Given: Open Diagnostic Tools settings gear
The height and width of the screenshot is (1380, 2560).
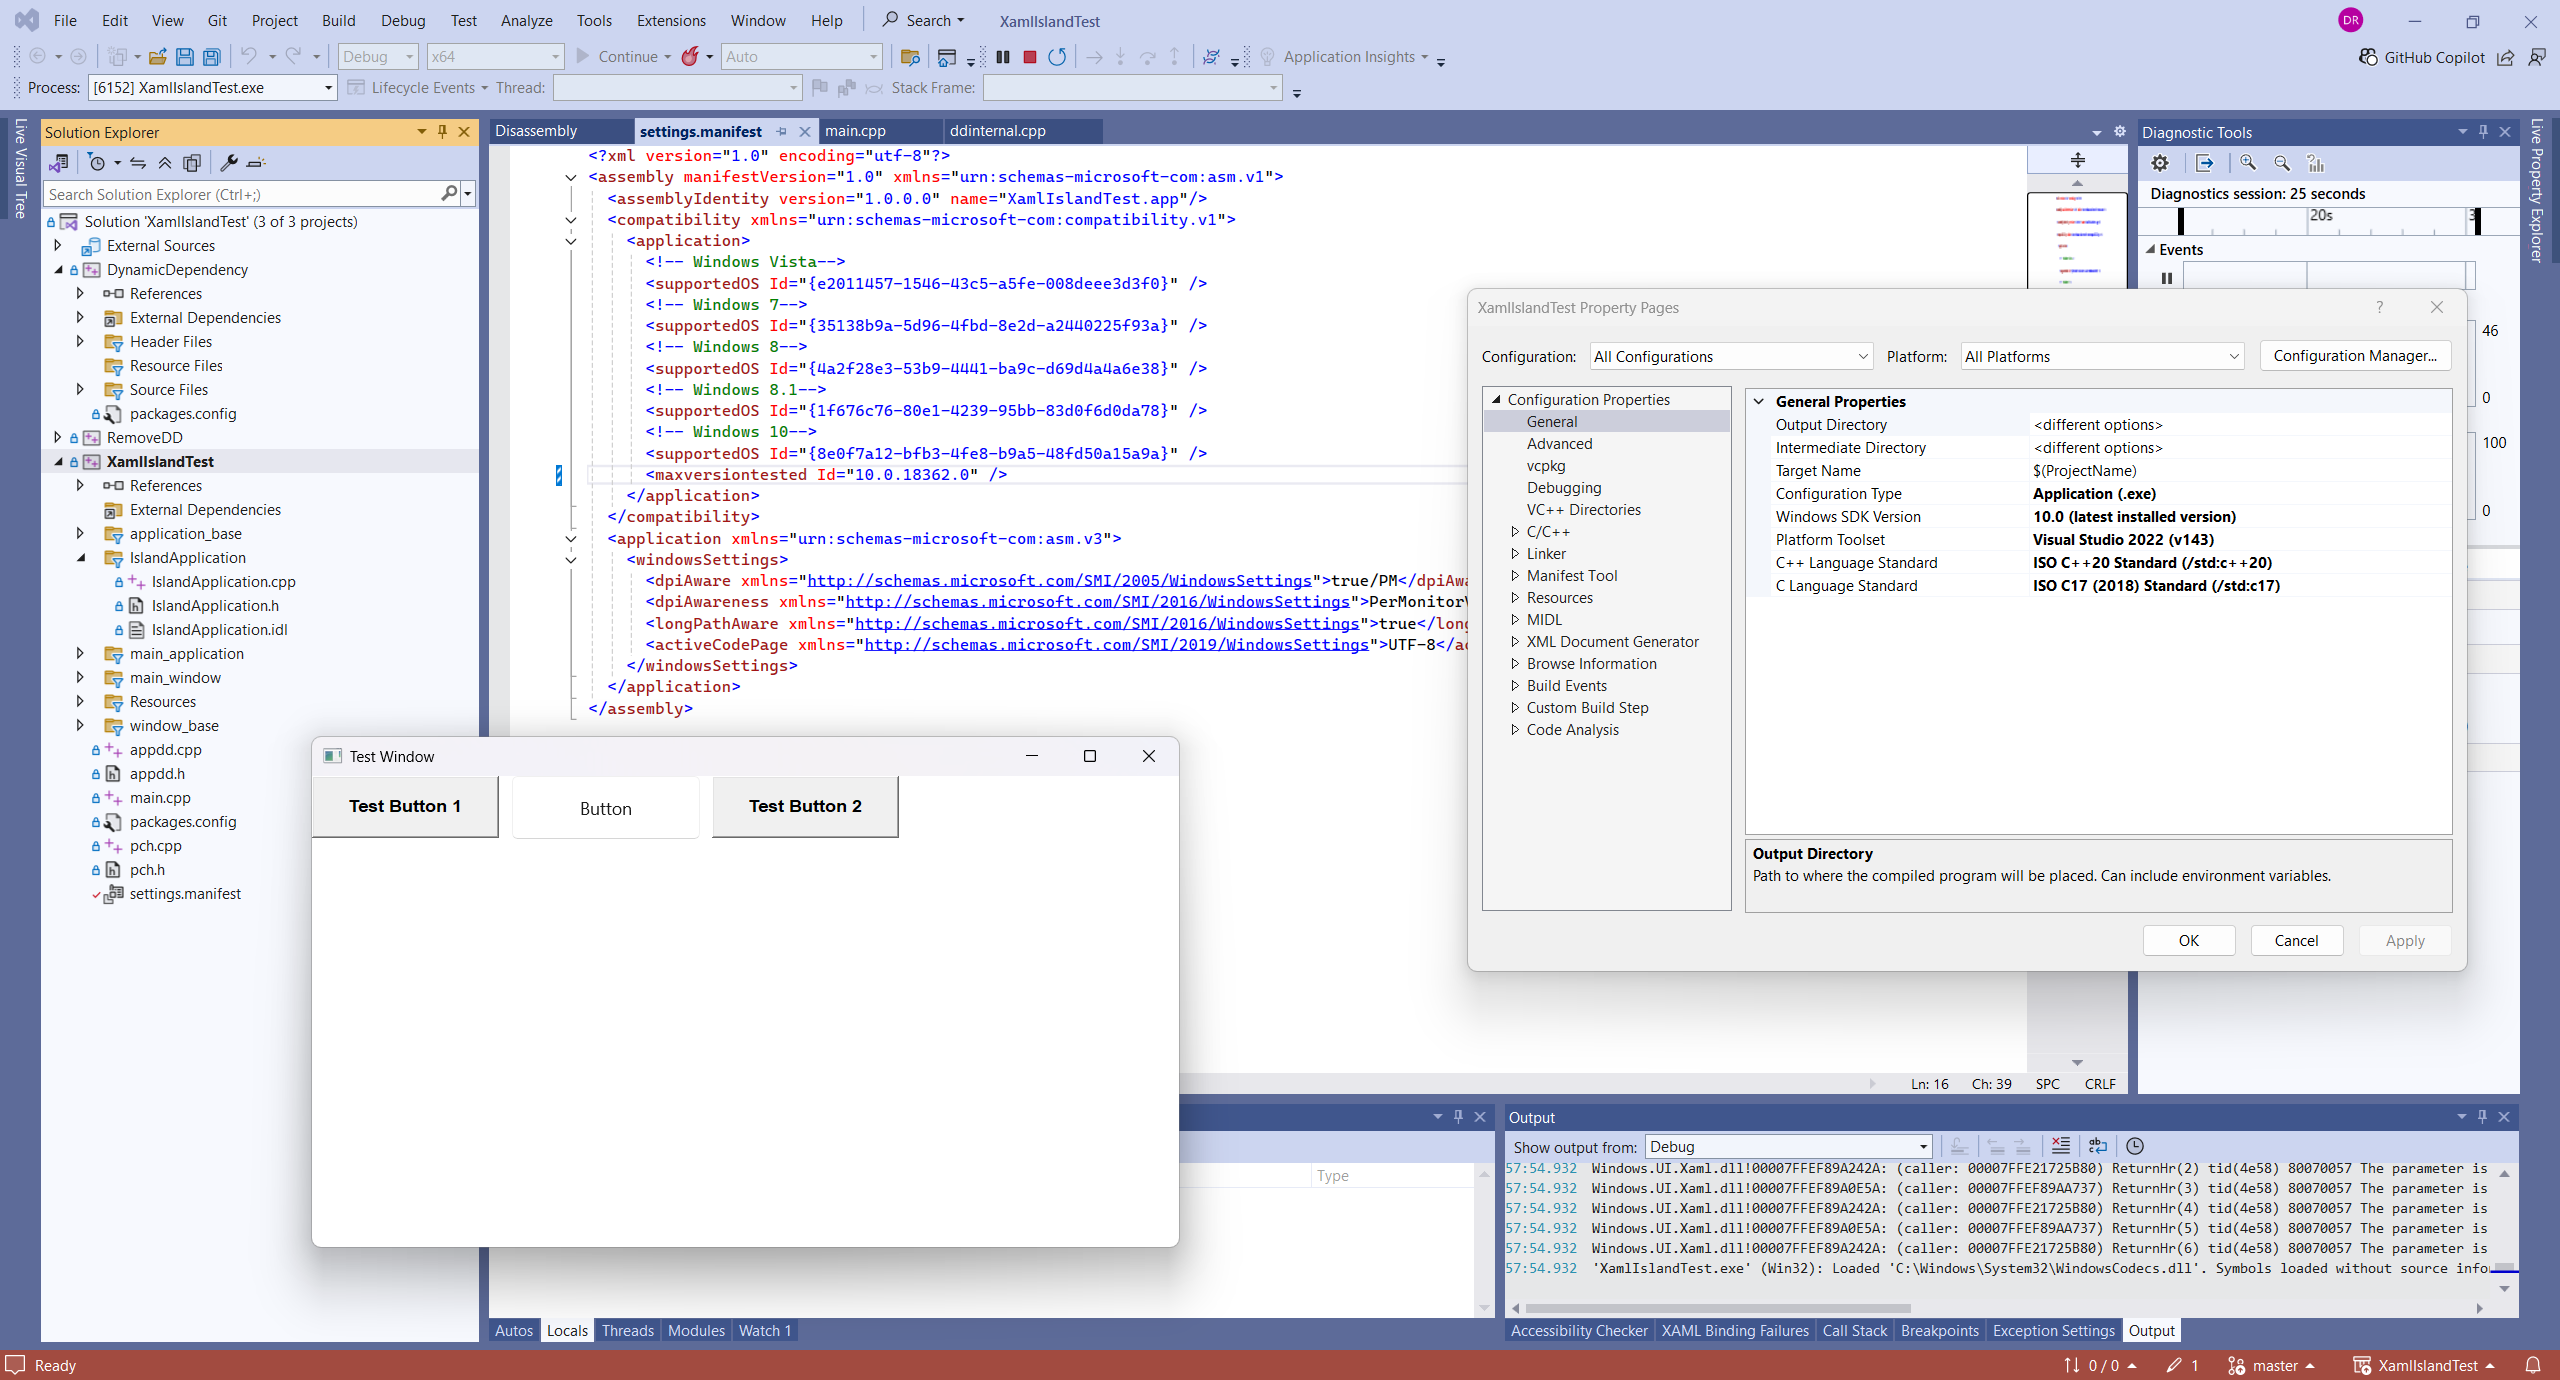Looking at the screenshot, I should [2160, 163].
